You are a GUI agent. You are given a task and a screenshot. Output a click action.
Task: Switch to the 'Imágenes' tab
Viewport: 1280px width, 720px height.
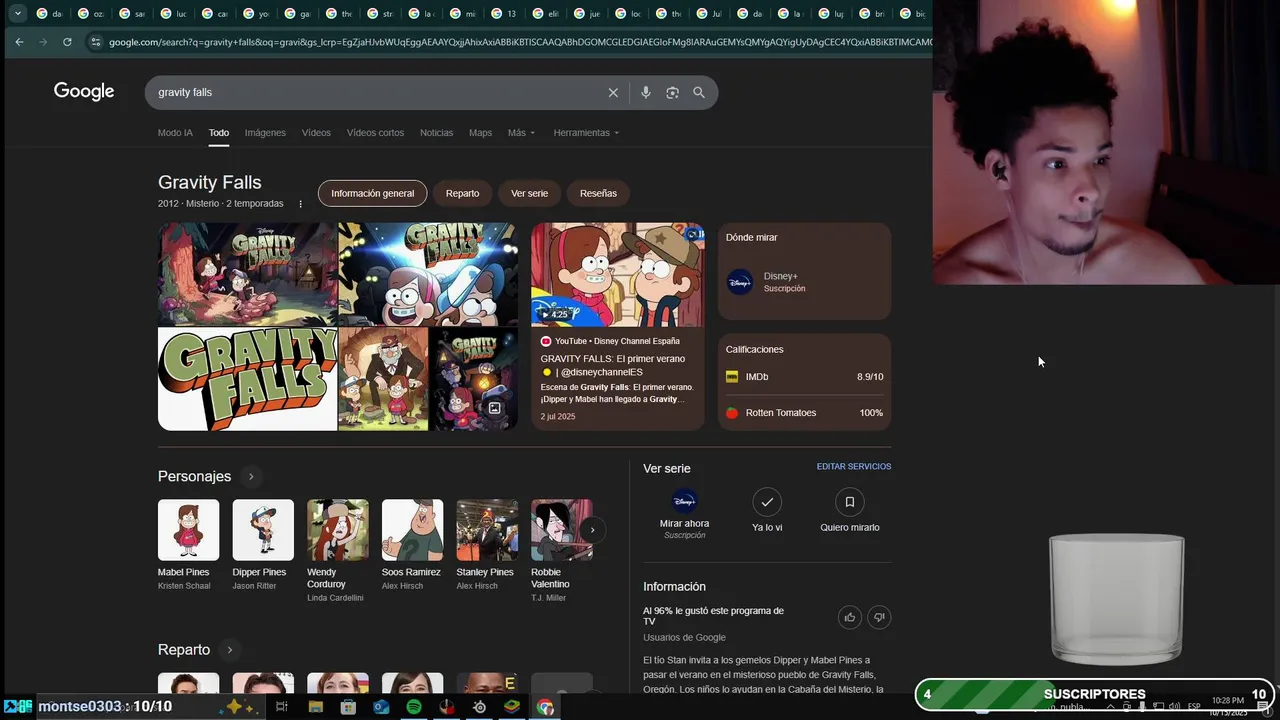[265, 133]
